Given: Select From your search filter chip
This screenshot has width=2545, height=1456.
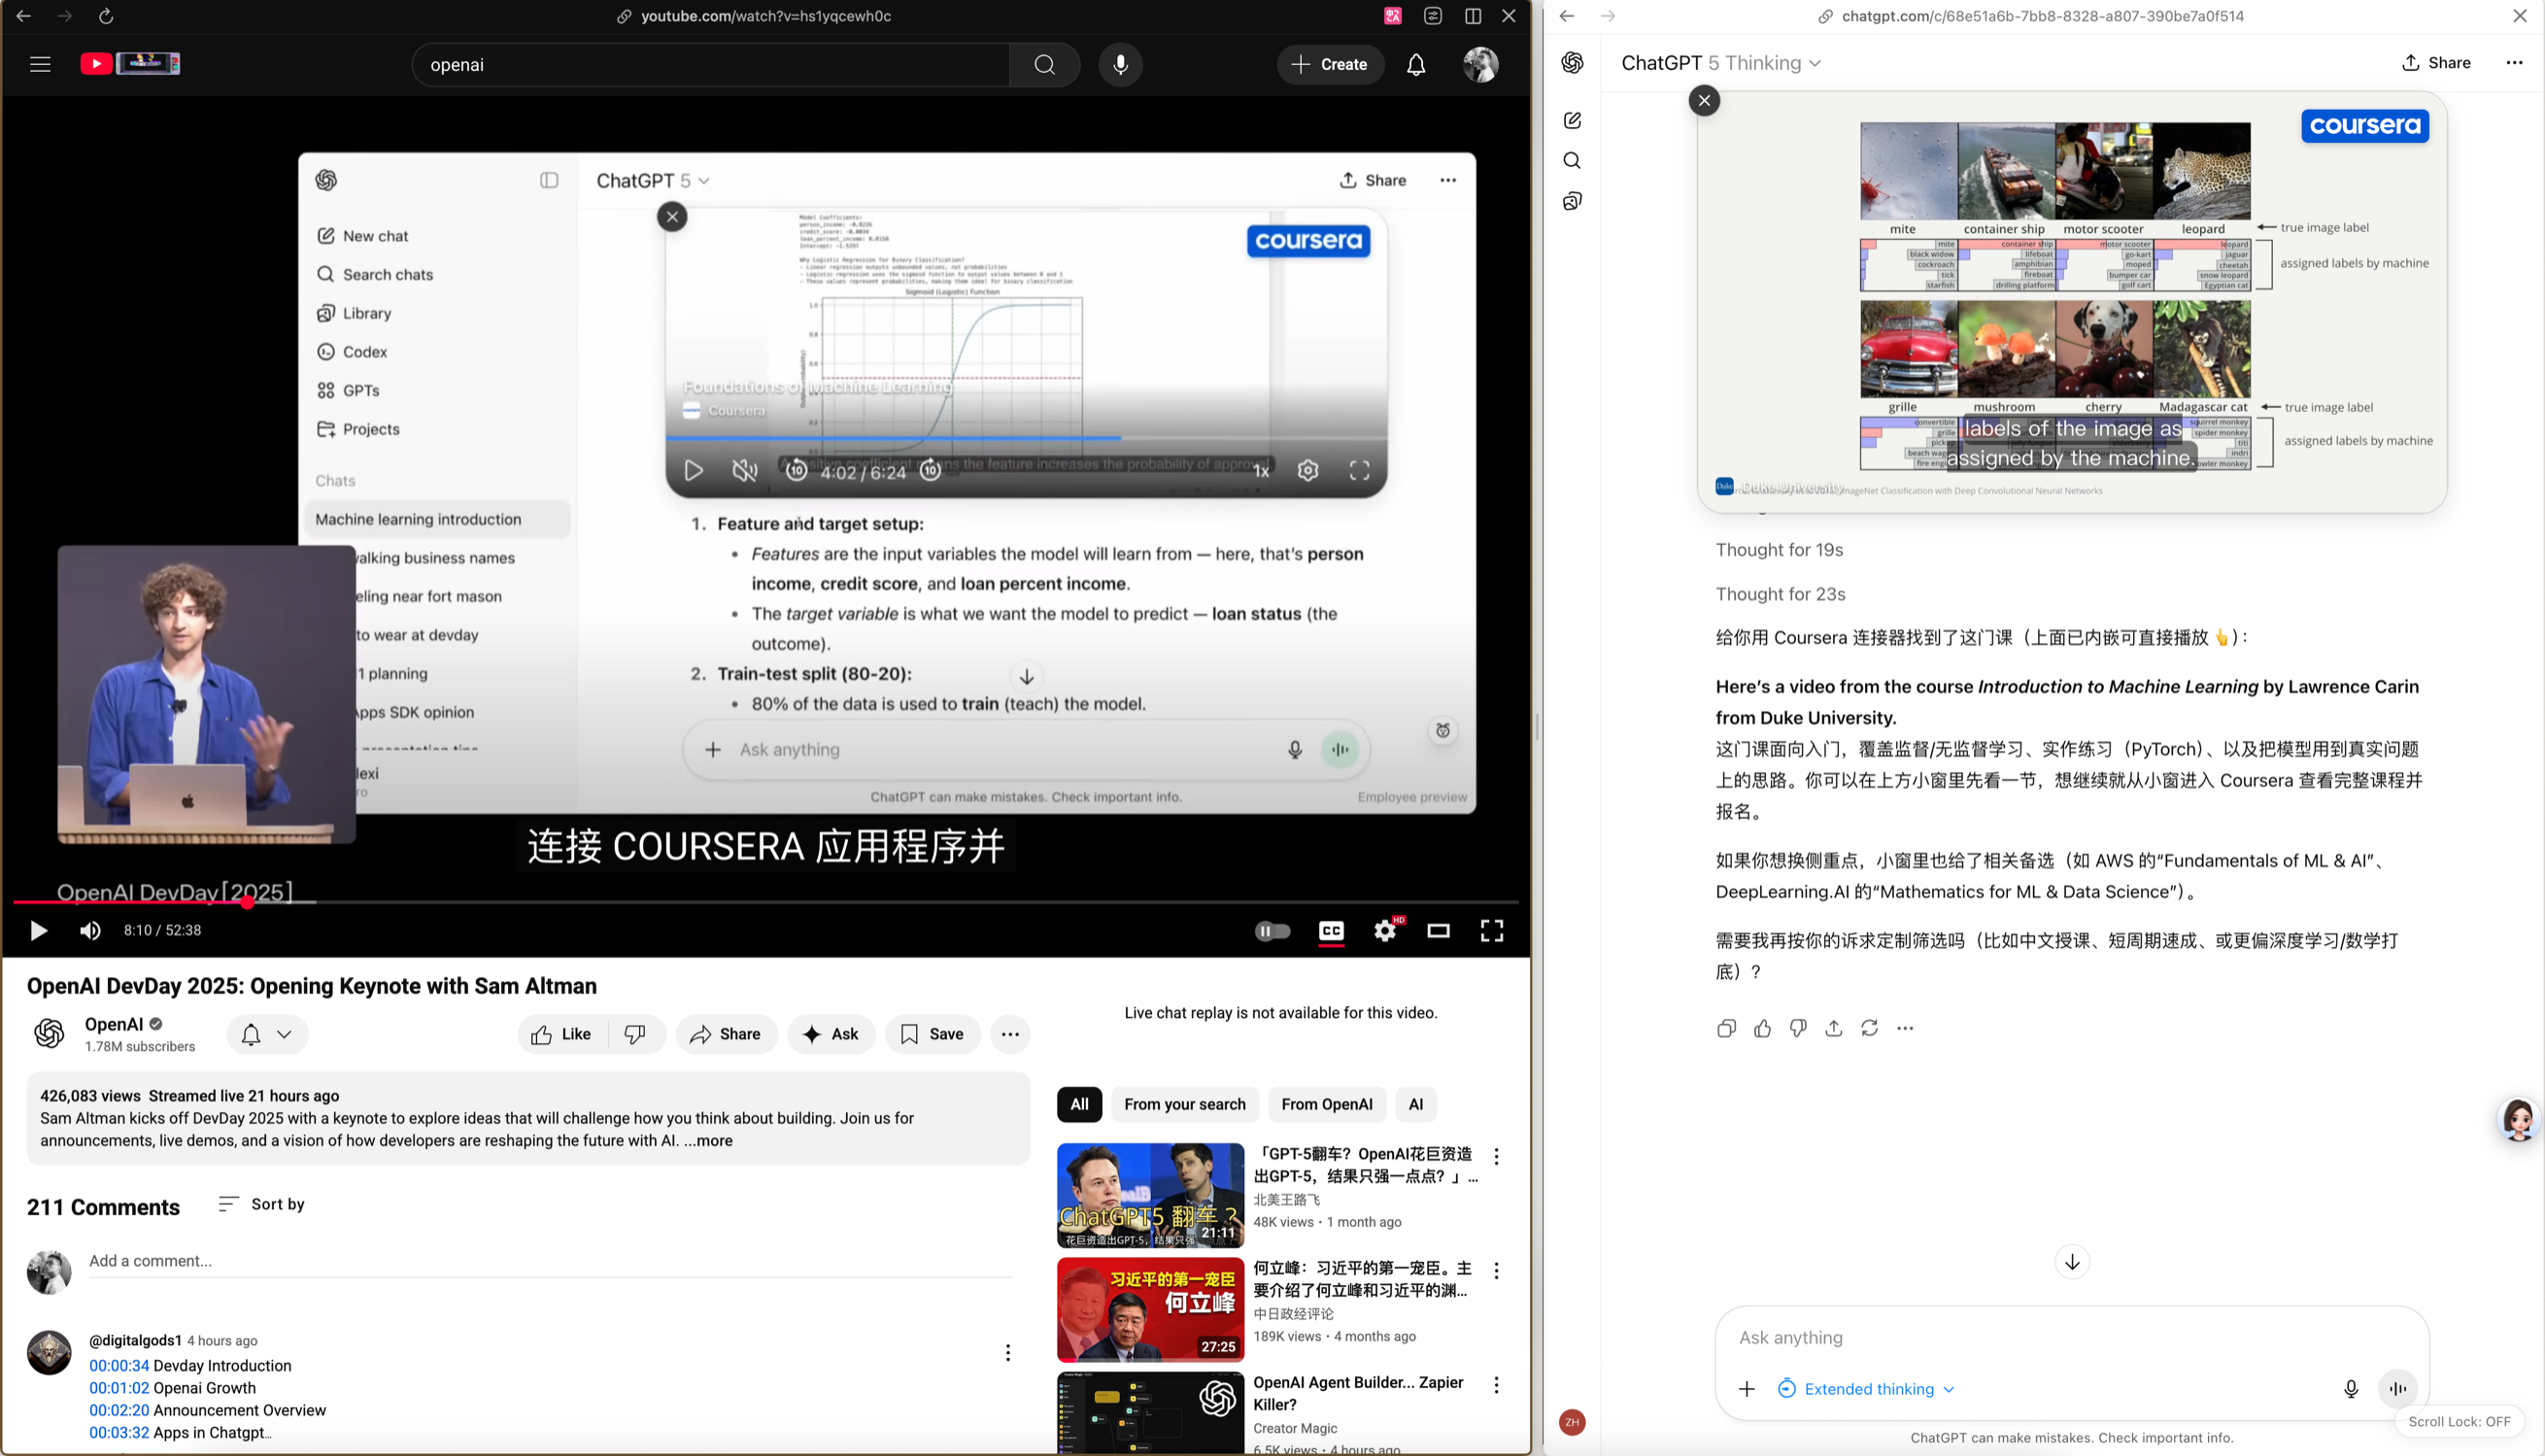Looking at the screenshot, I should (x=1184, y=1104).
